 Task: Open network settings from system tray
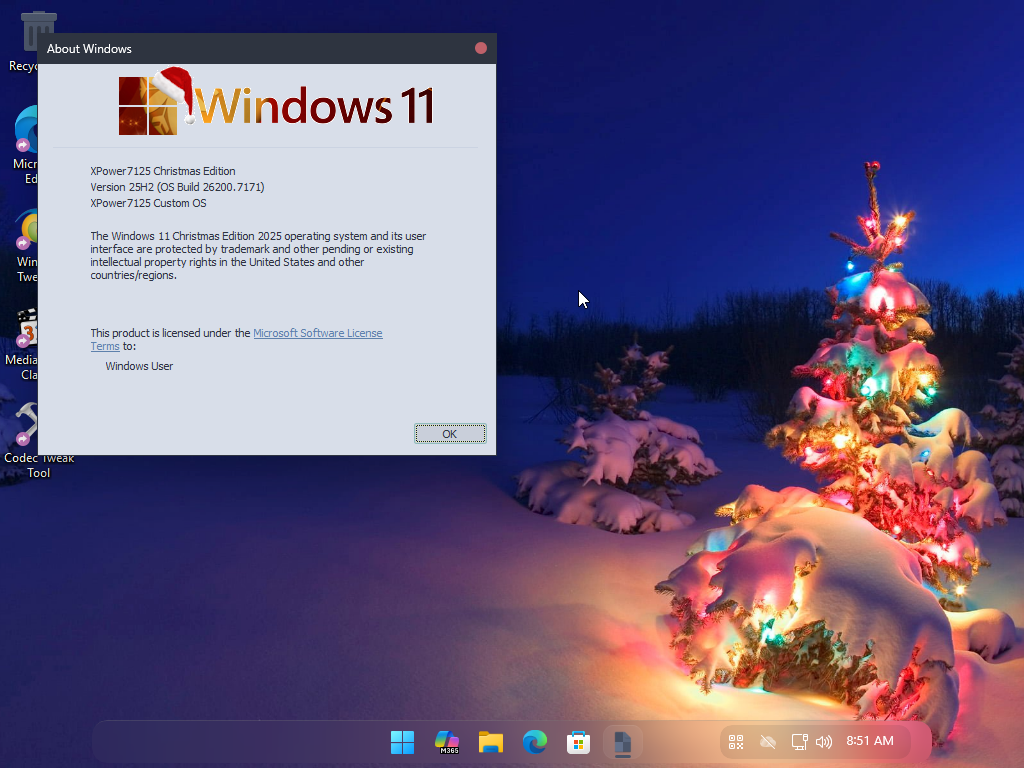[x=798, y=742]
